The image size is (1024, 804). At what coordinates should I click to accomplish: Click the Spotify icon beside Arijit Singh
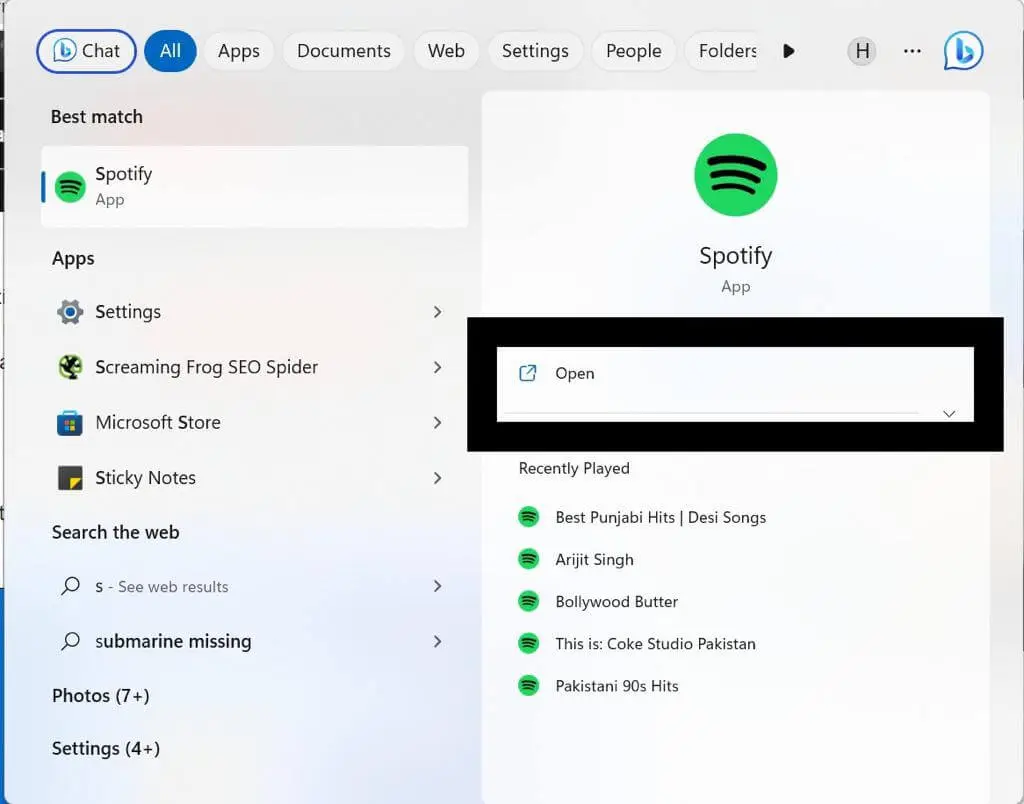pos(528,559)
